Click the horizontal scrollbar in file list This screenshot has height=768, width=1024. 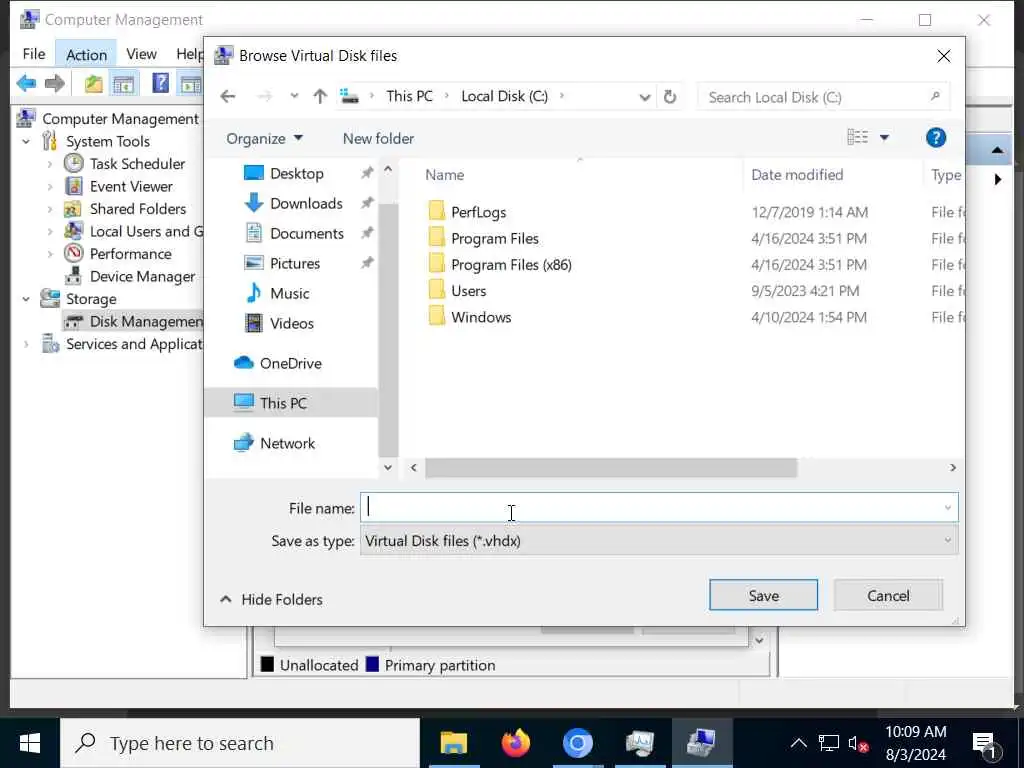[x=611, y=468]
